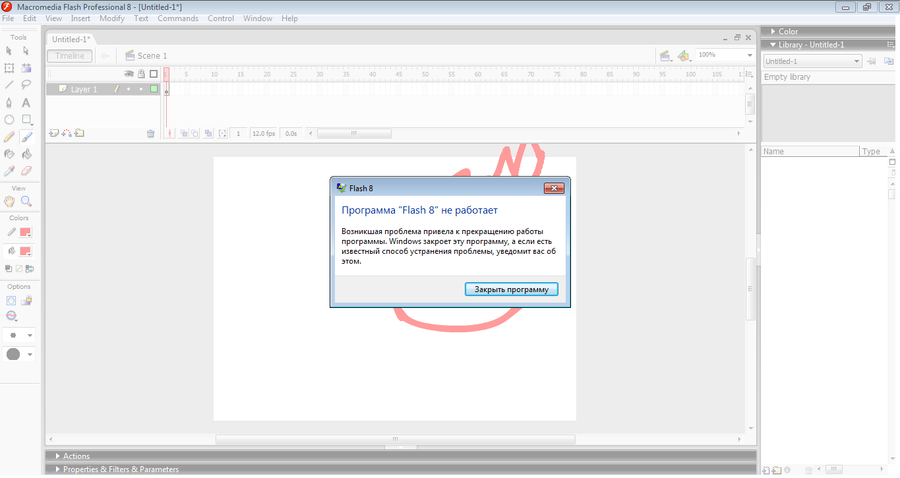Select the Ink Bottle tool

[9, 154]
